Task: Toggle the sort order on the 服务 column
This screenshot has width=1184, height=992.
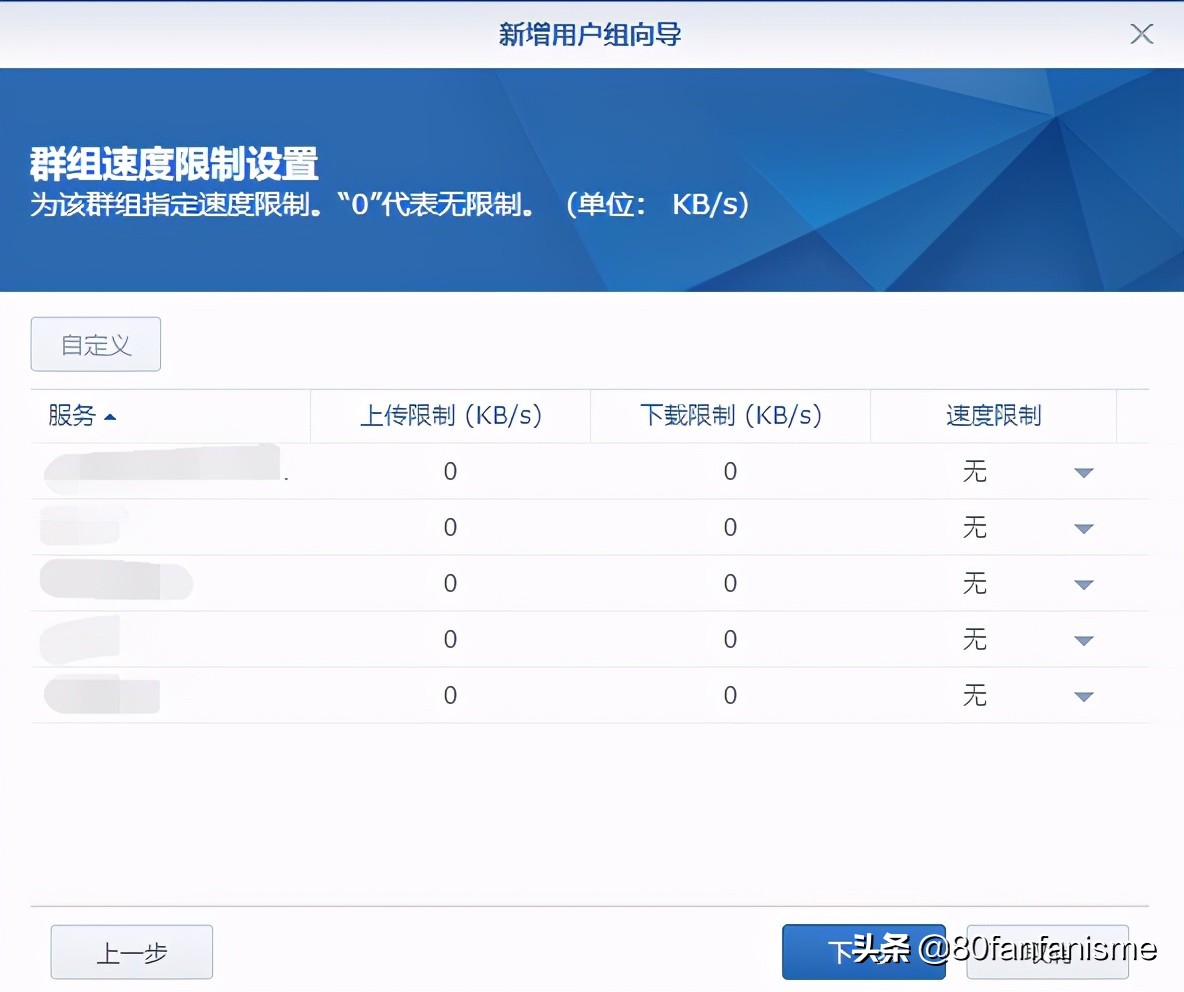Action: [80, 416]
